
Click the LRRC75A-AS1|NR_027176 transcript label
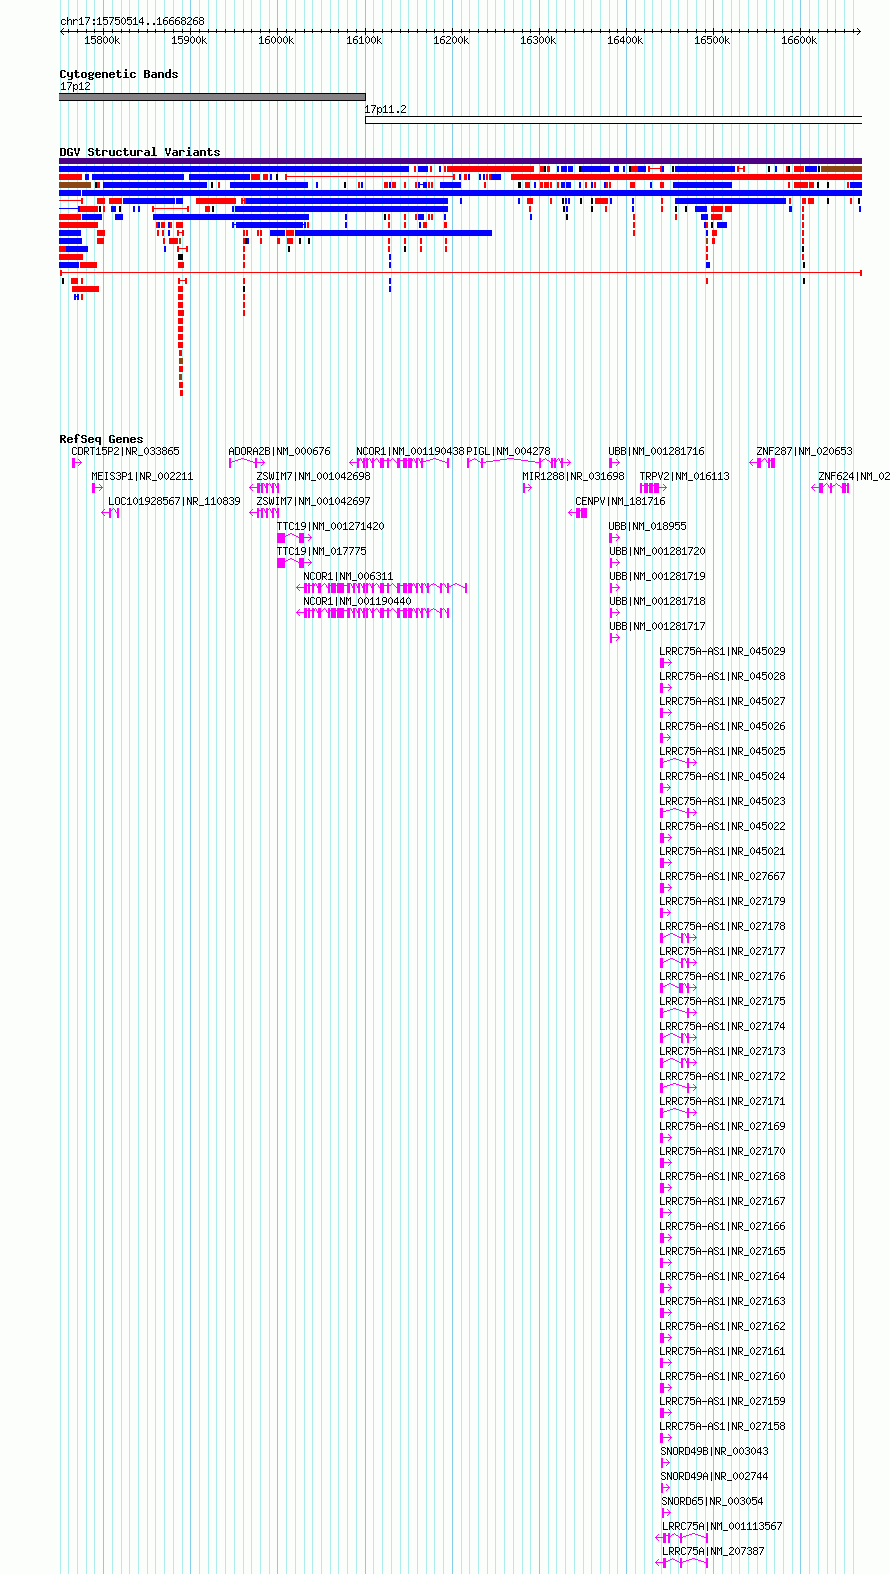pyautogui.click(x=722, y=976)
